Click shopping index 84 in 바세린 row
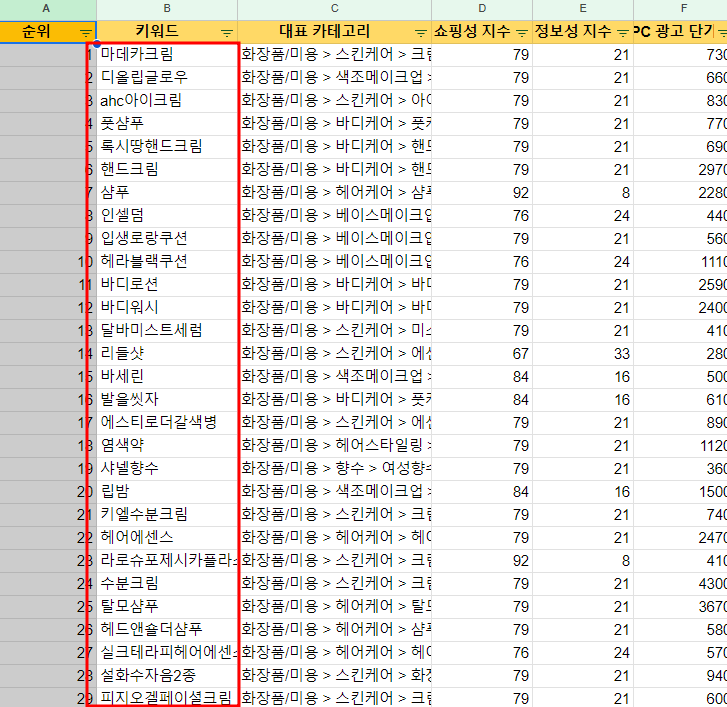The height and width of the screenshot is (707, 727). 482,376
